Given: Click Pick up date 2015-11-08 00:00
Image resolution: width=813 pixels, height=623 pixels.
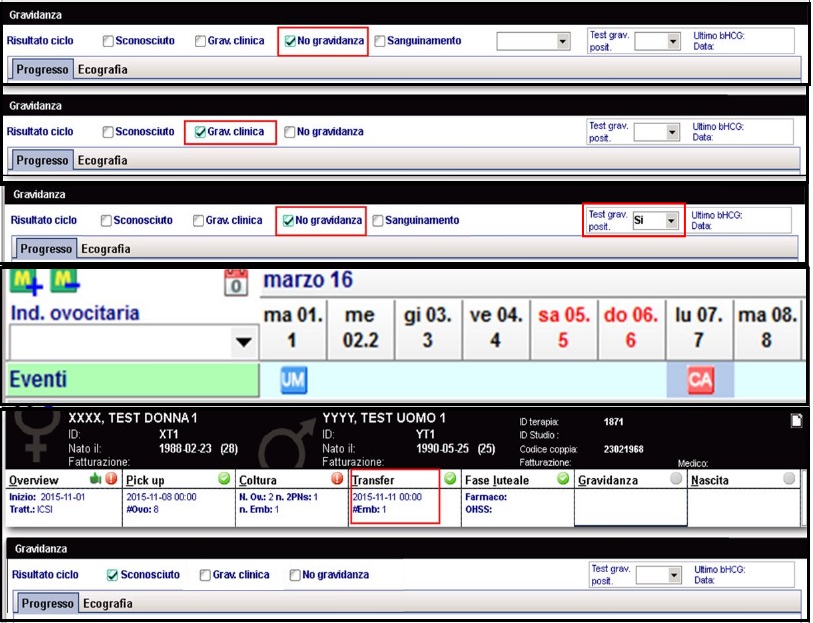Looking at the screenshot, I should click(x=161, y=497).
